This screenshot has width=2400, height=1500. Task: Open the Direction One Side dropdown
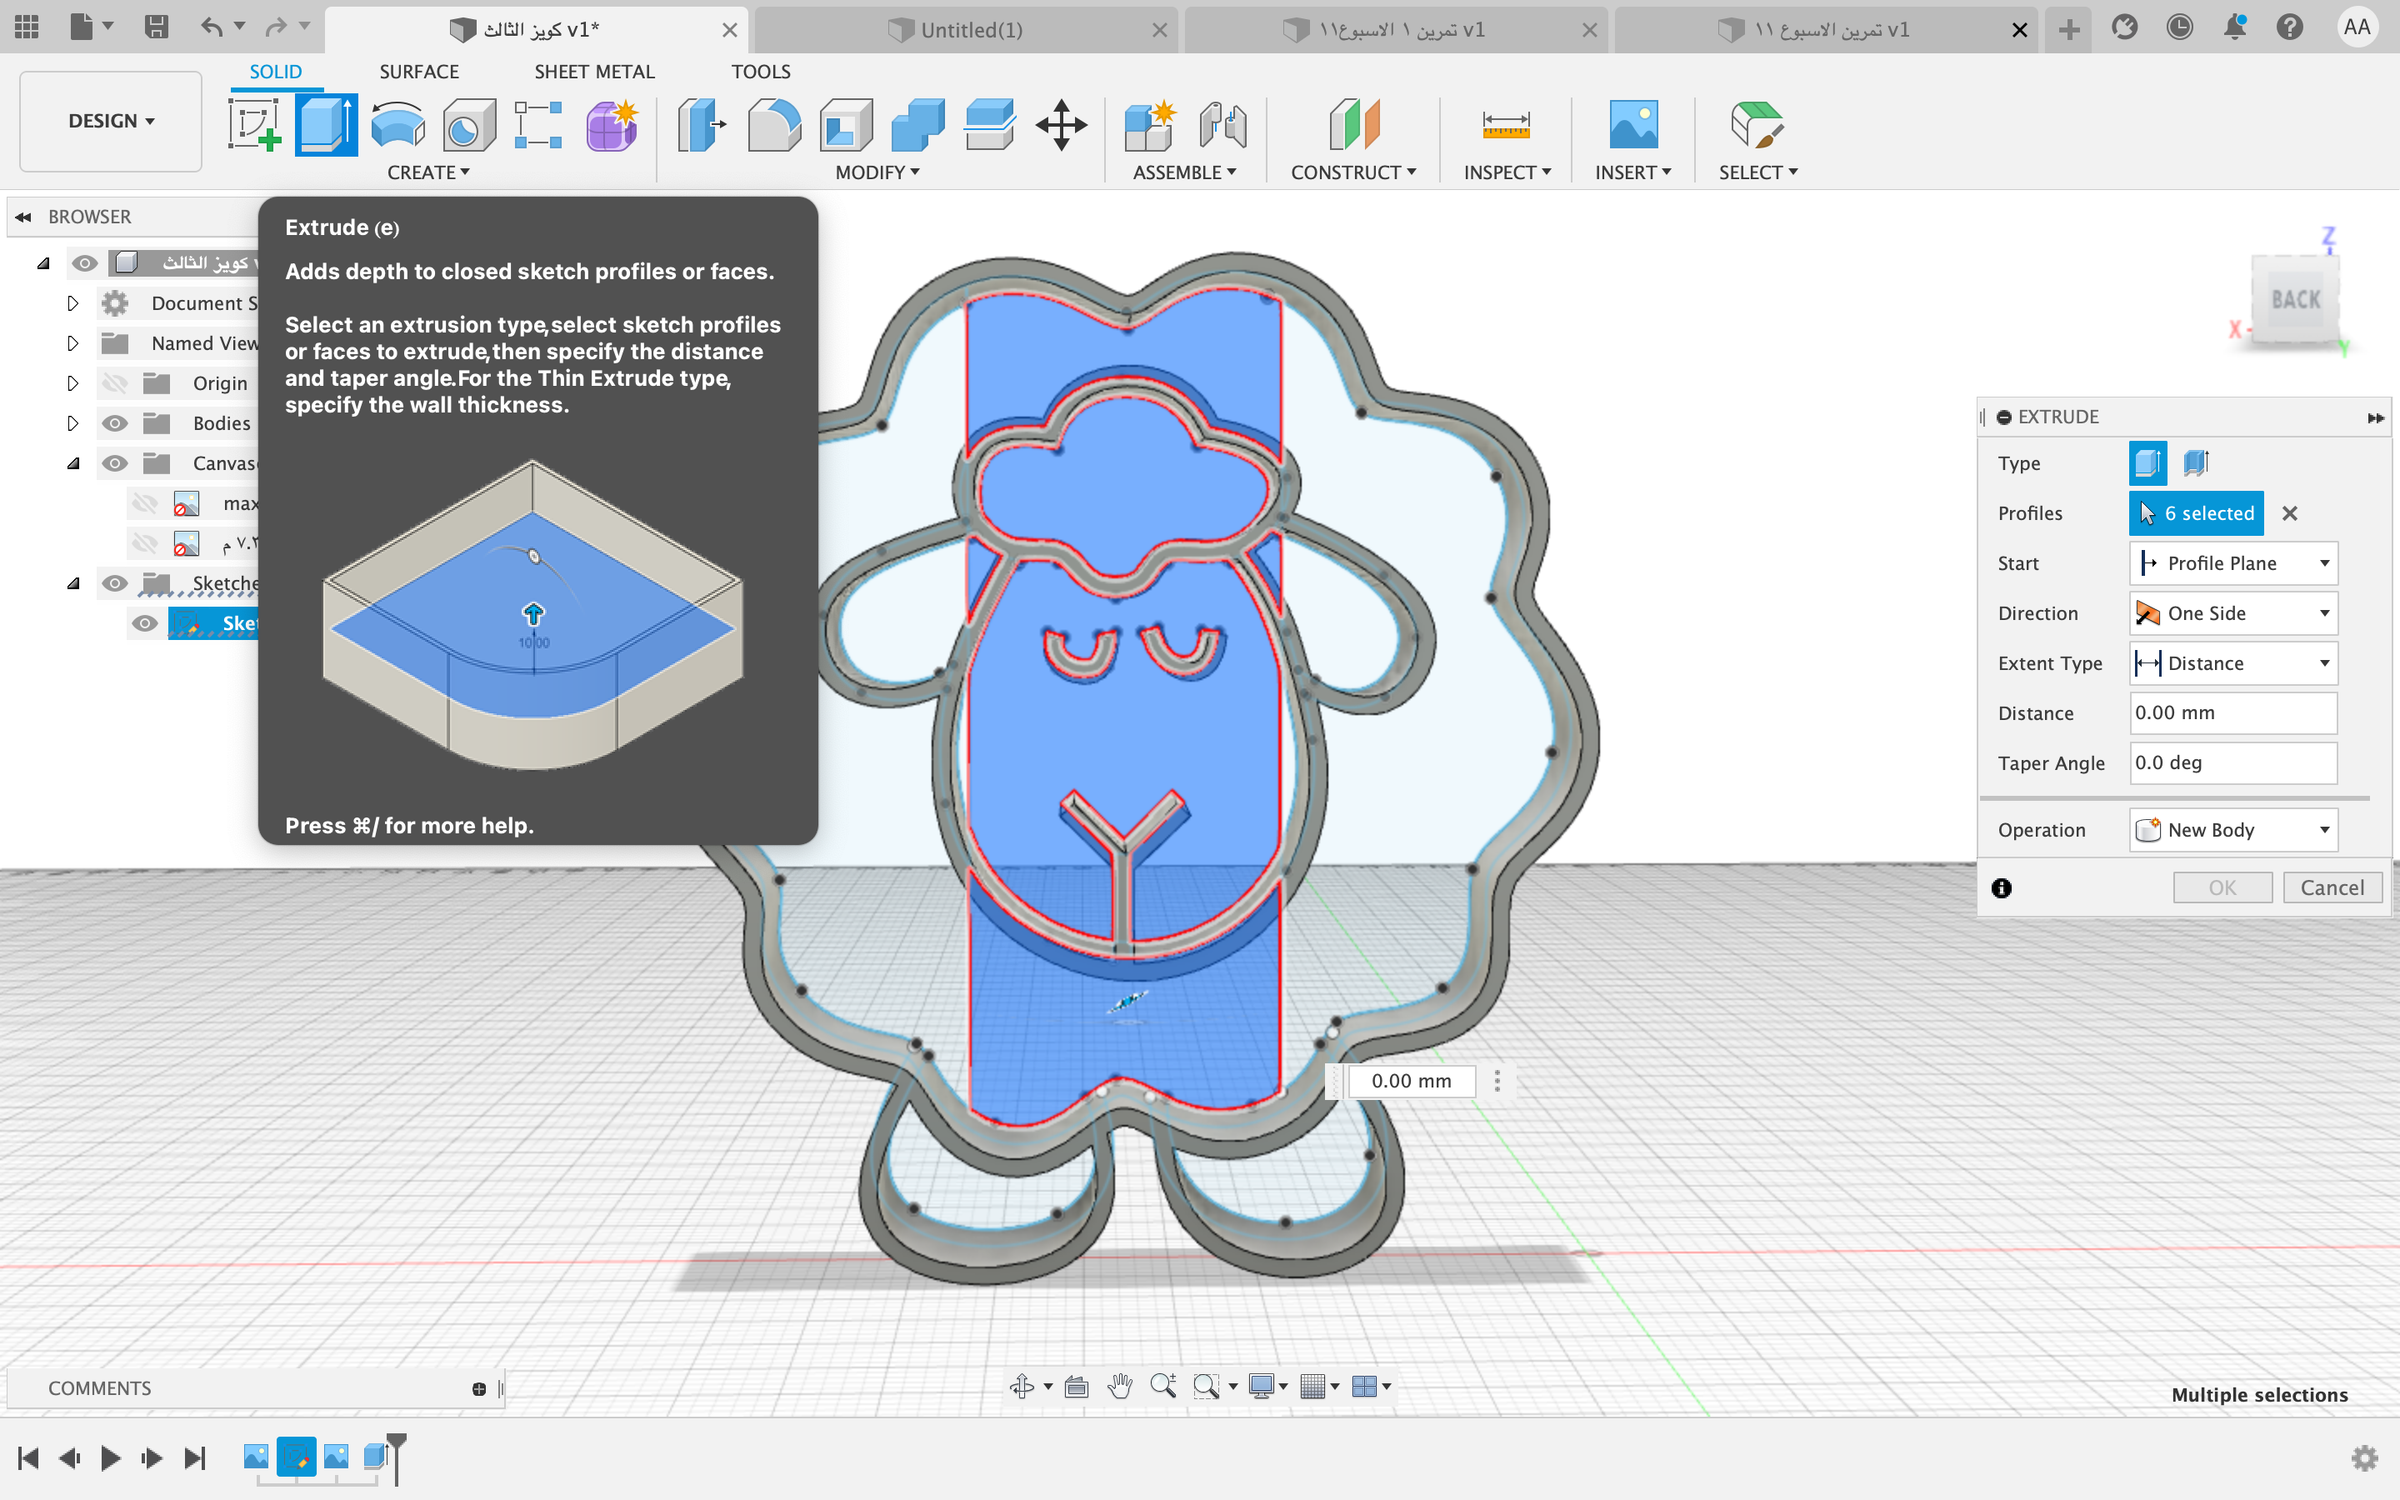(2233, 613)
